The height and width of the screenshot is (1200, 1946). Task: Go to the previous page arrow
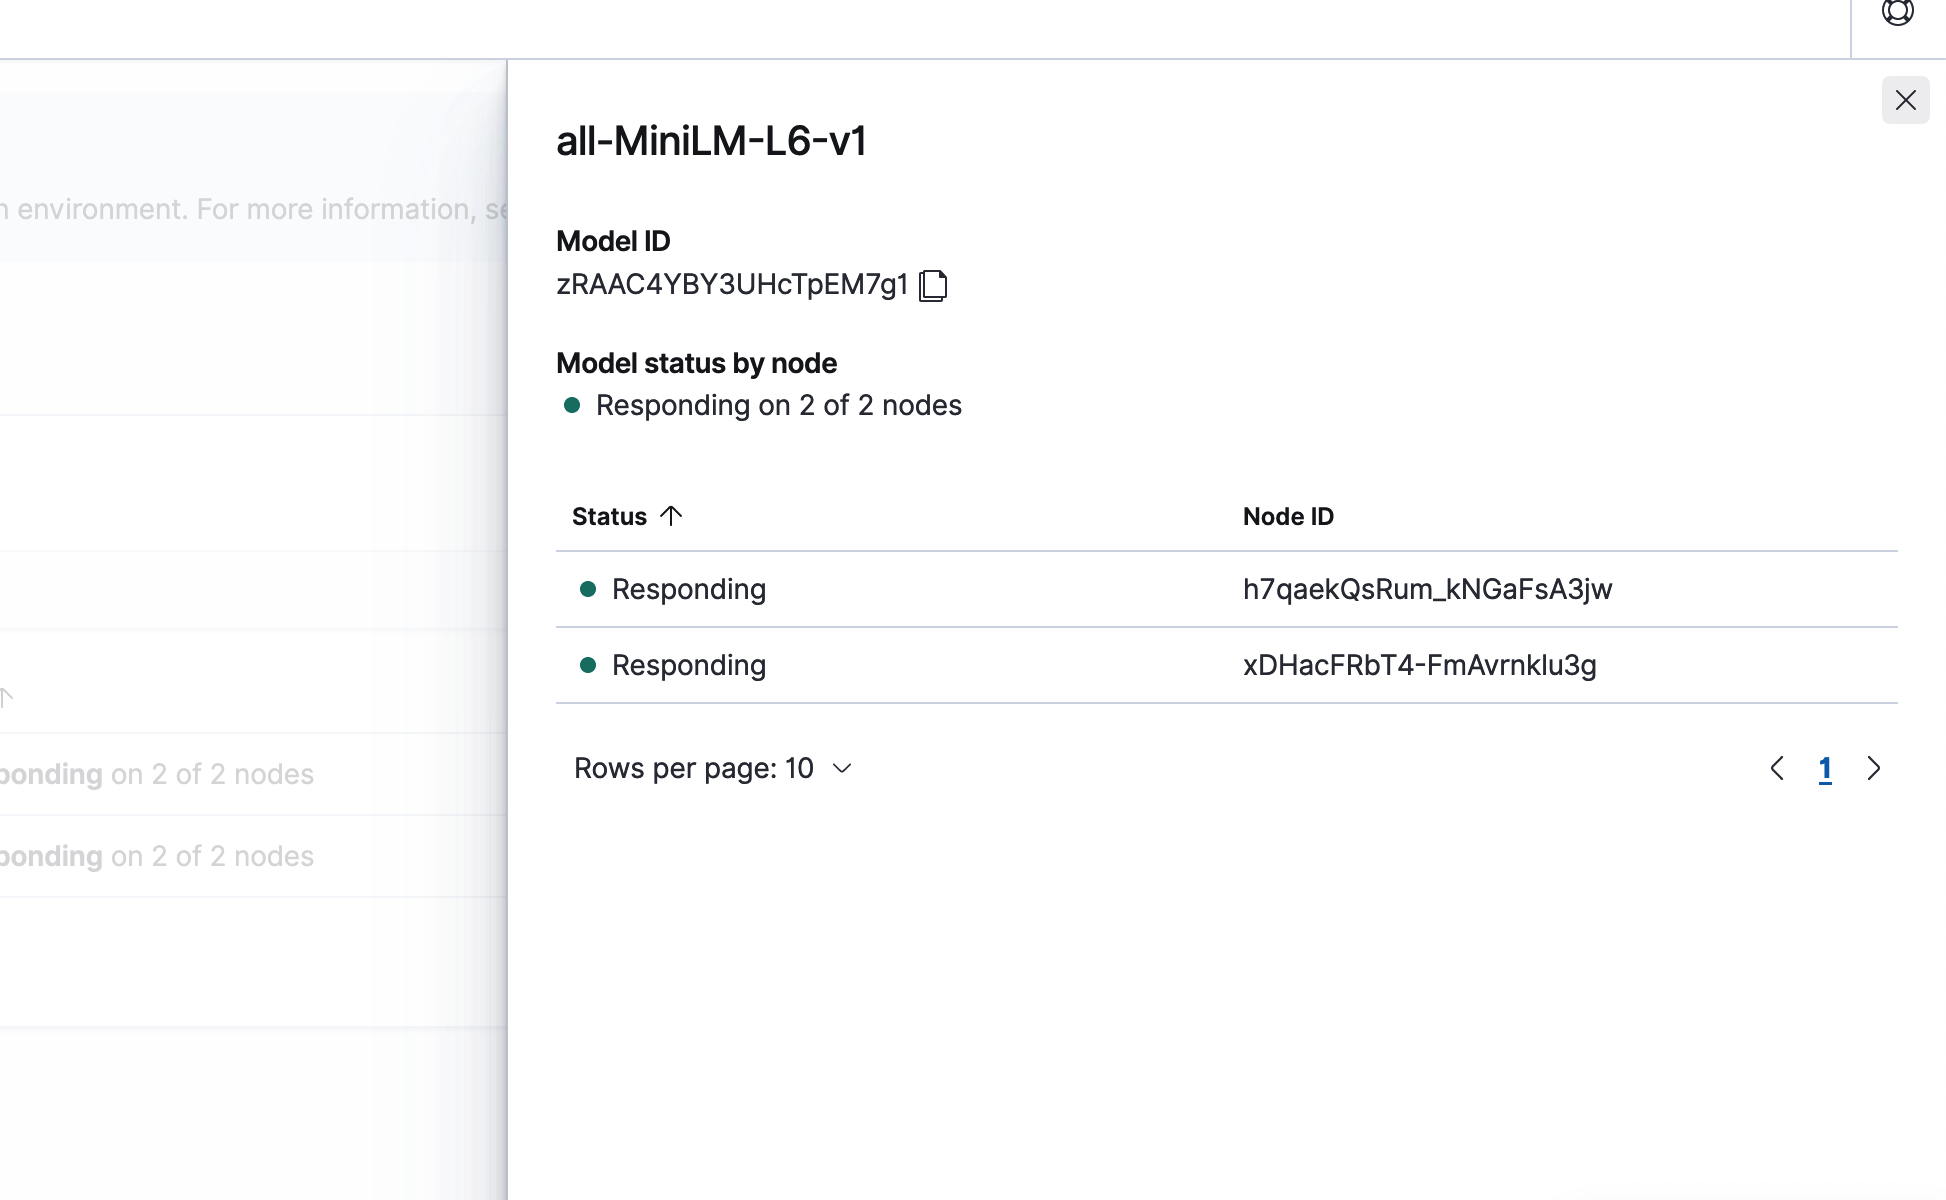(1777, 768)
